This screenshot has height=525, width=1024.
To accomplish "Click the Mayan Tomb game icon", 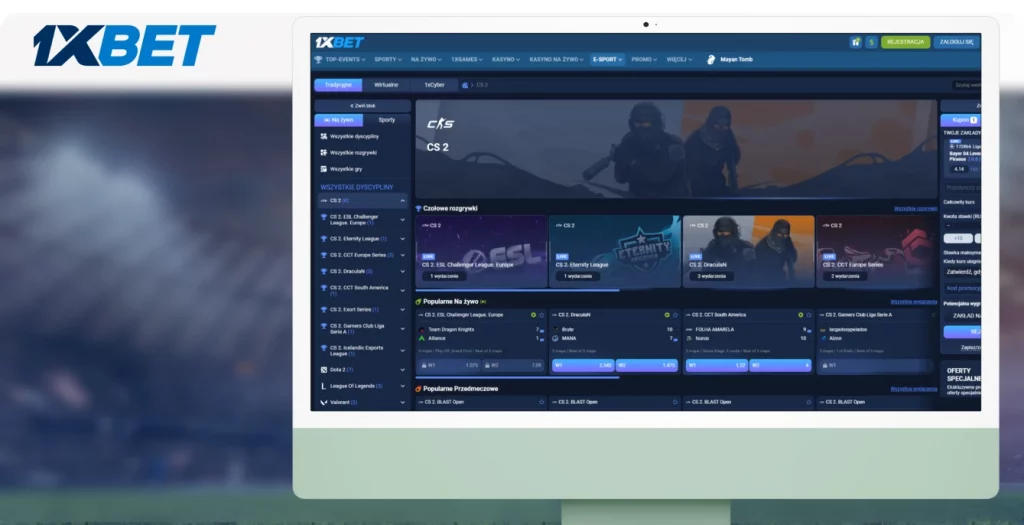I will point(711,59).
